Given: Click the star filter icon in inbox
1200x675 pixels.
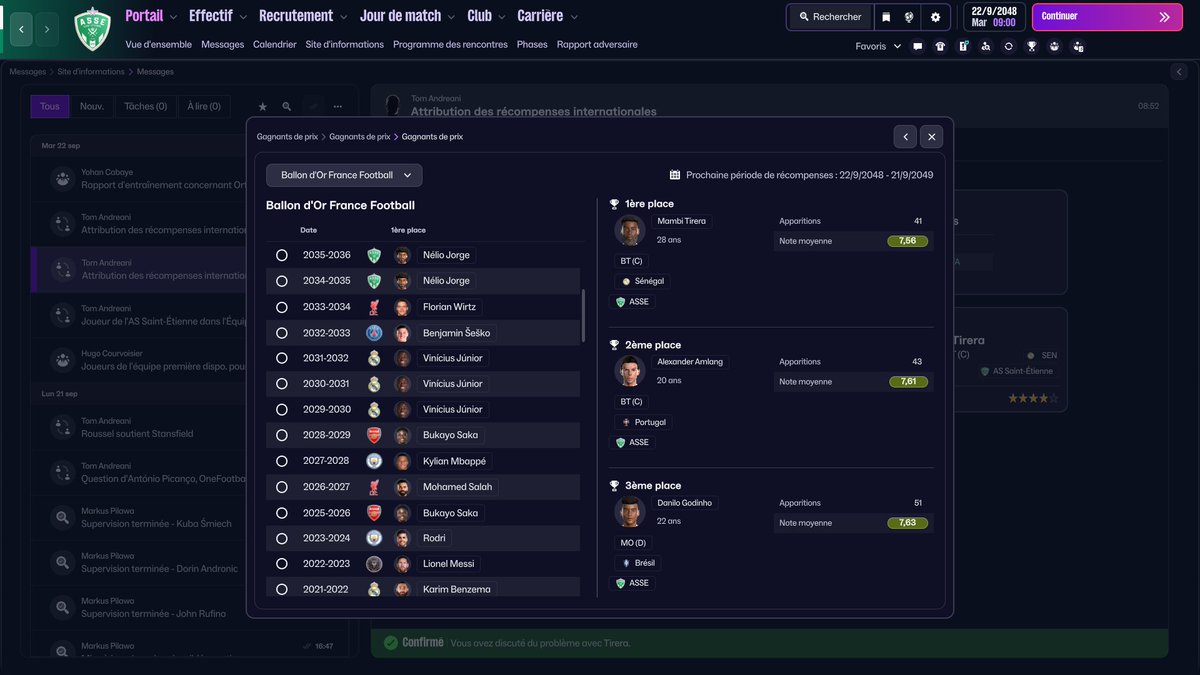Looking at the screenshot, I should [x=263, y=106].
